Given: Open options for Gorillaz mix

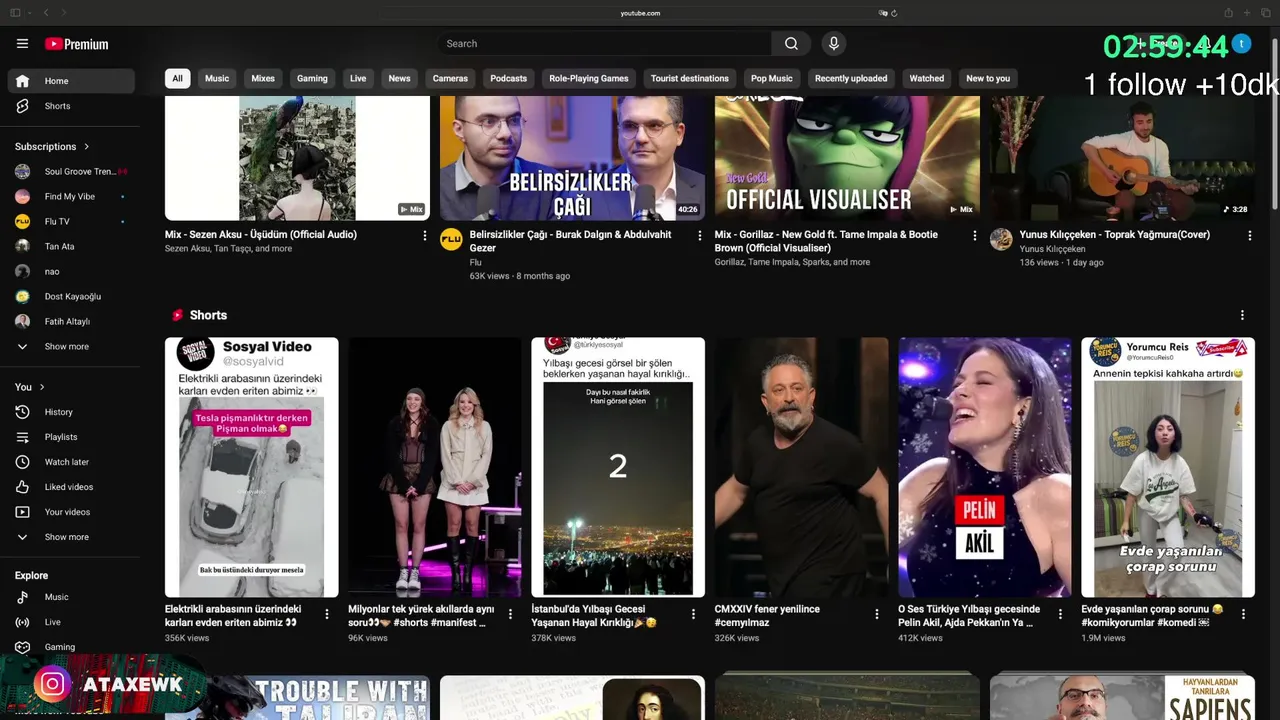Looking at the screenshot, I should [x=974, y=236].
